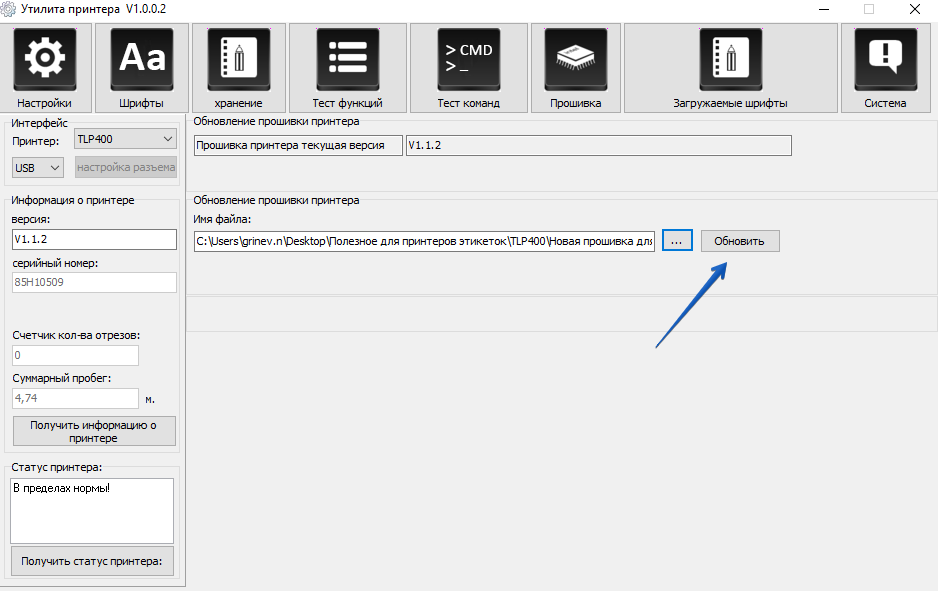Expand the TLP400 printer model dropdown
Viewport: 938px width, 591px height.
125,139
